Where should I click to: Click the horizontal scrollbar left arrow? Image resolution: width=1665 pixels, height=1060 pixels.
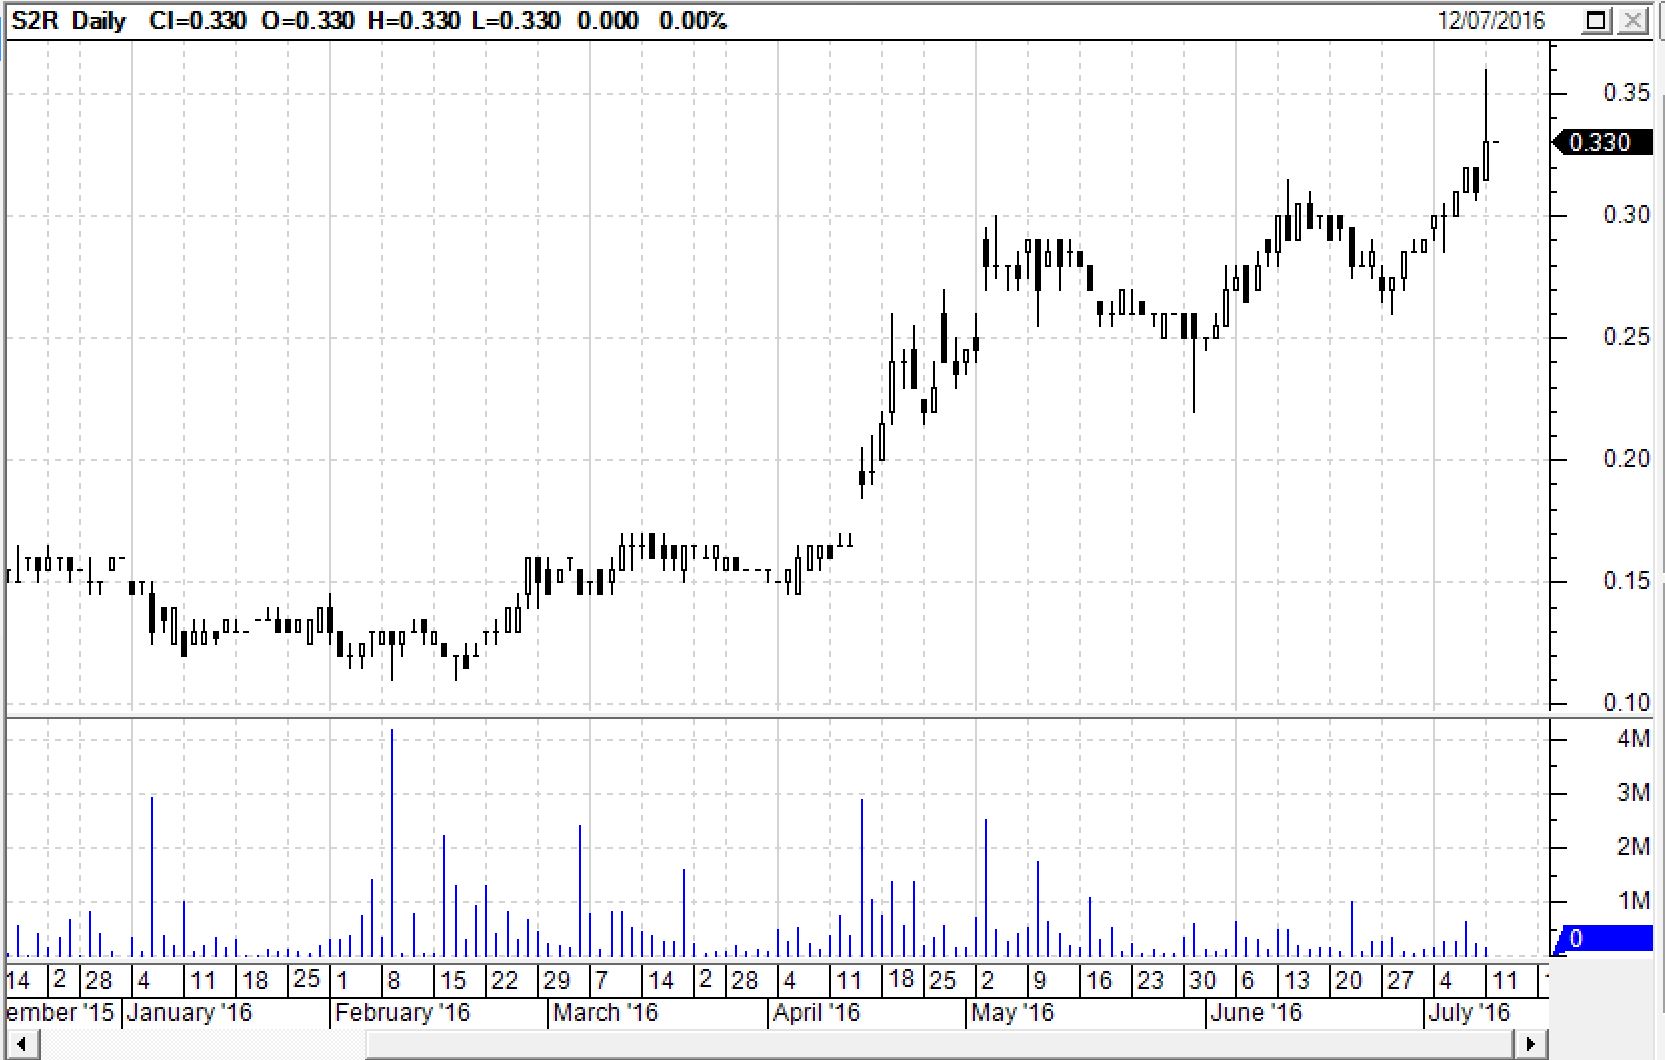[22, 1046]
